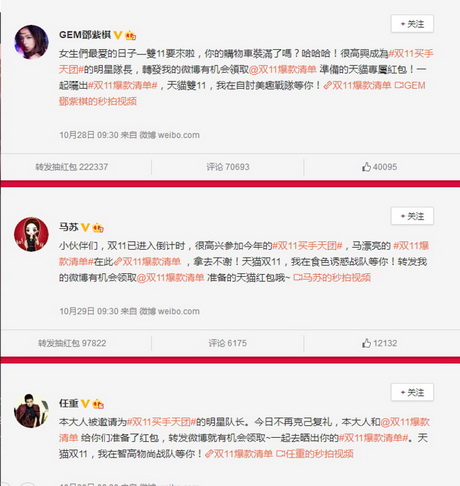Click the verified V badge beside GEM邓紫棋
This screenshot has height=486, width=460.
(118, 35)
